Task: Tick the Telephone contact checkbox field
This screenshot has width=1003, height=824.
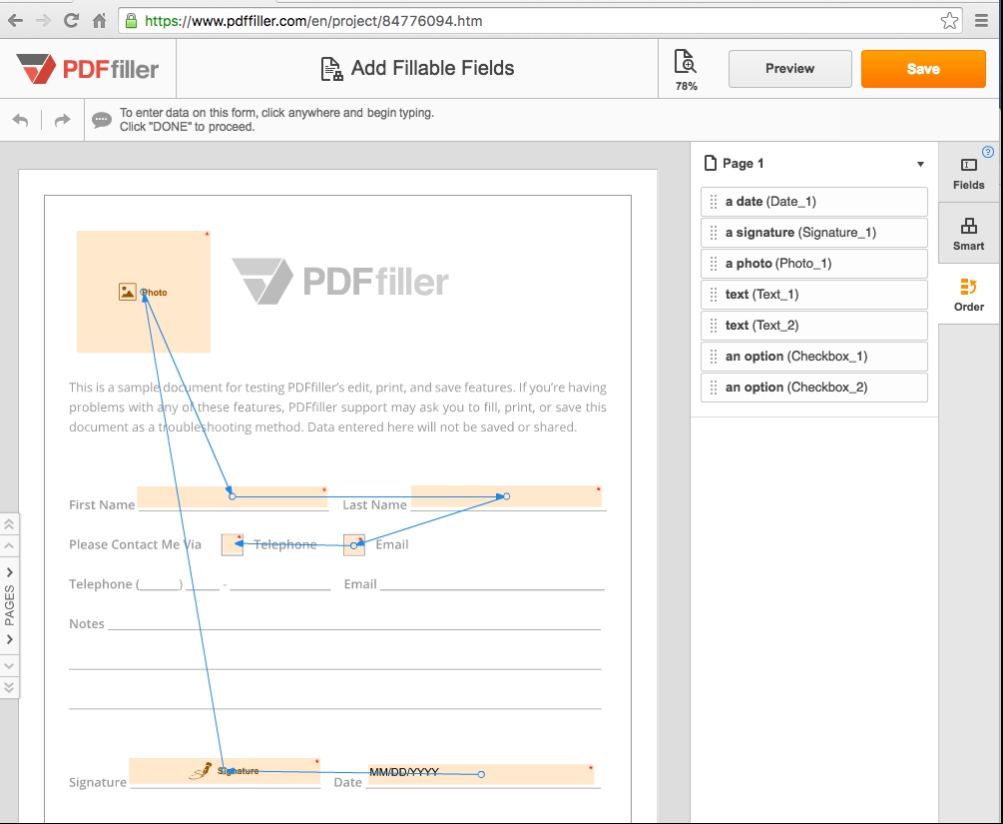Action: tap(232, 545)
